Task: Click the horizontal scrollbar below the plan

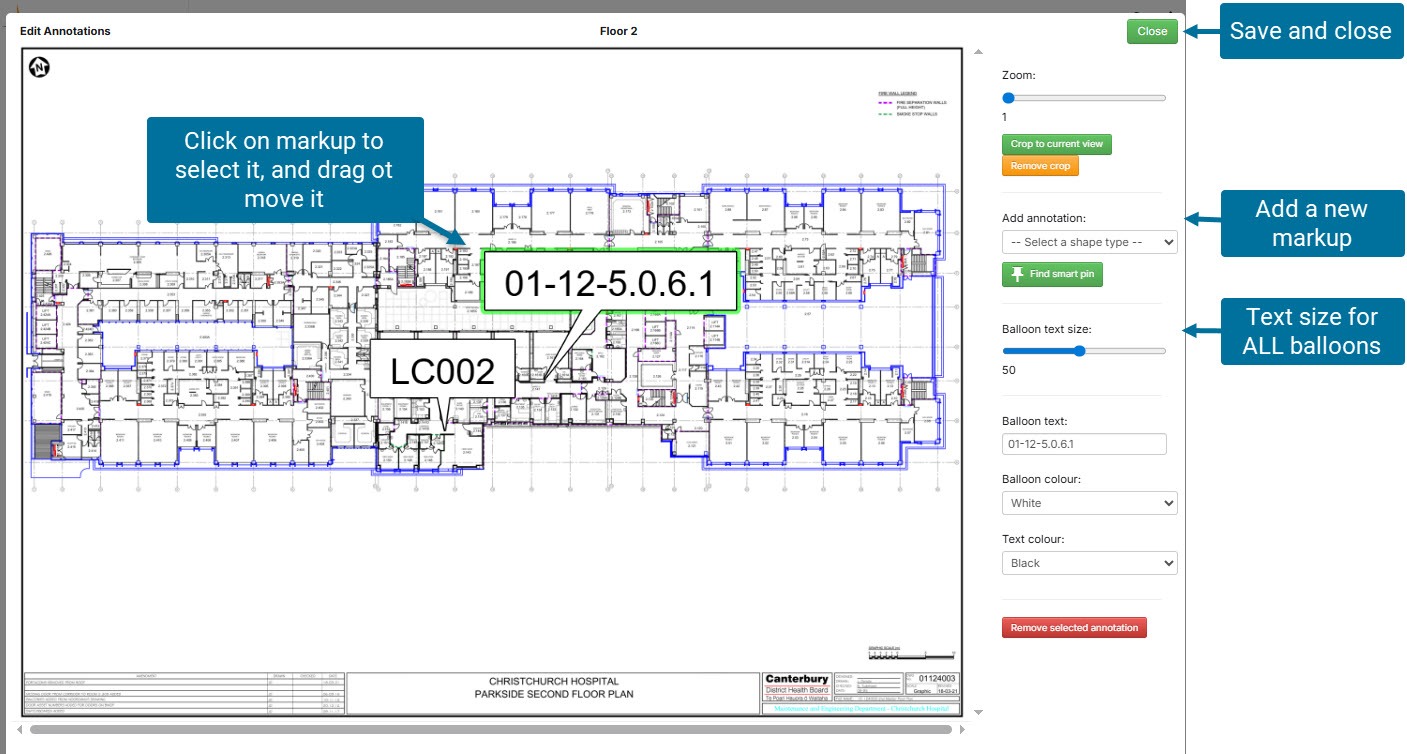Action: point(490,729)
